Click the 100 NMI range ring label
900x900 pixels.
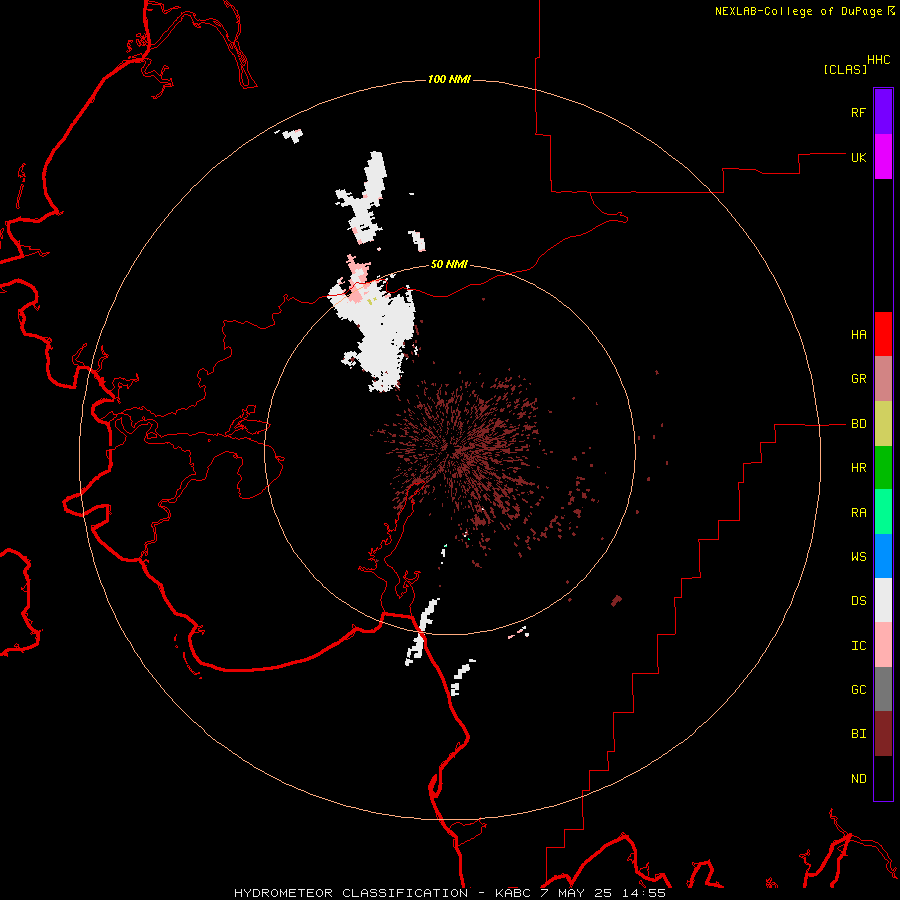[x=449, y=79]
